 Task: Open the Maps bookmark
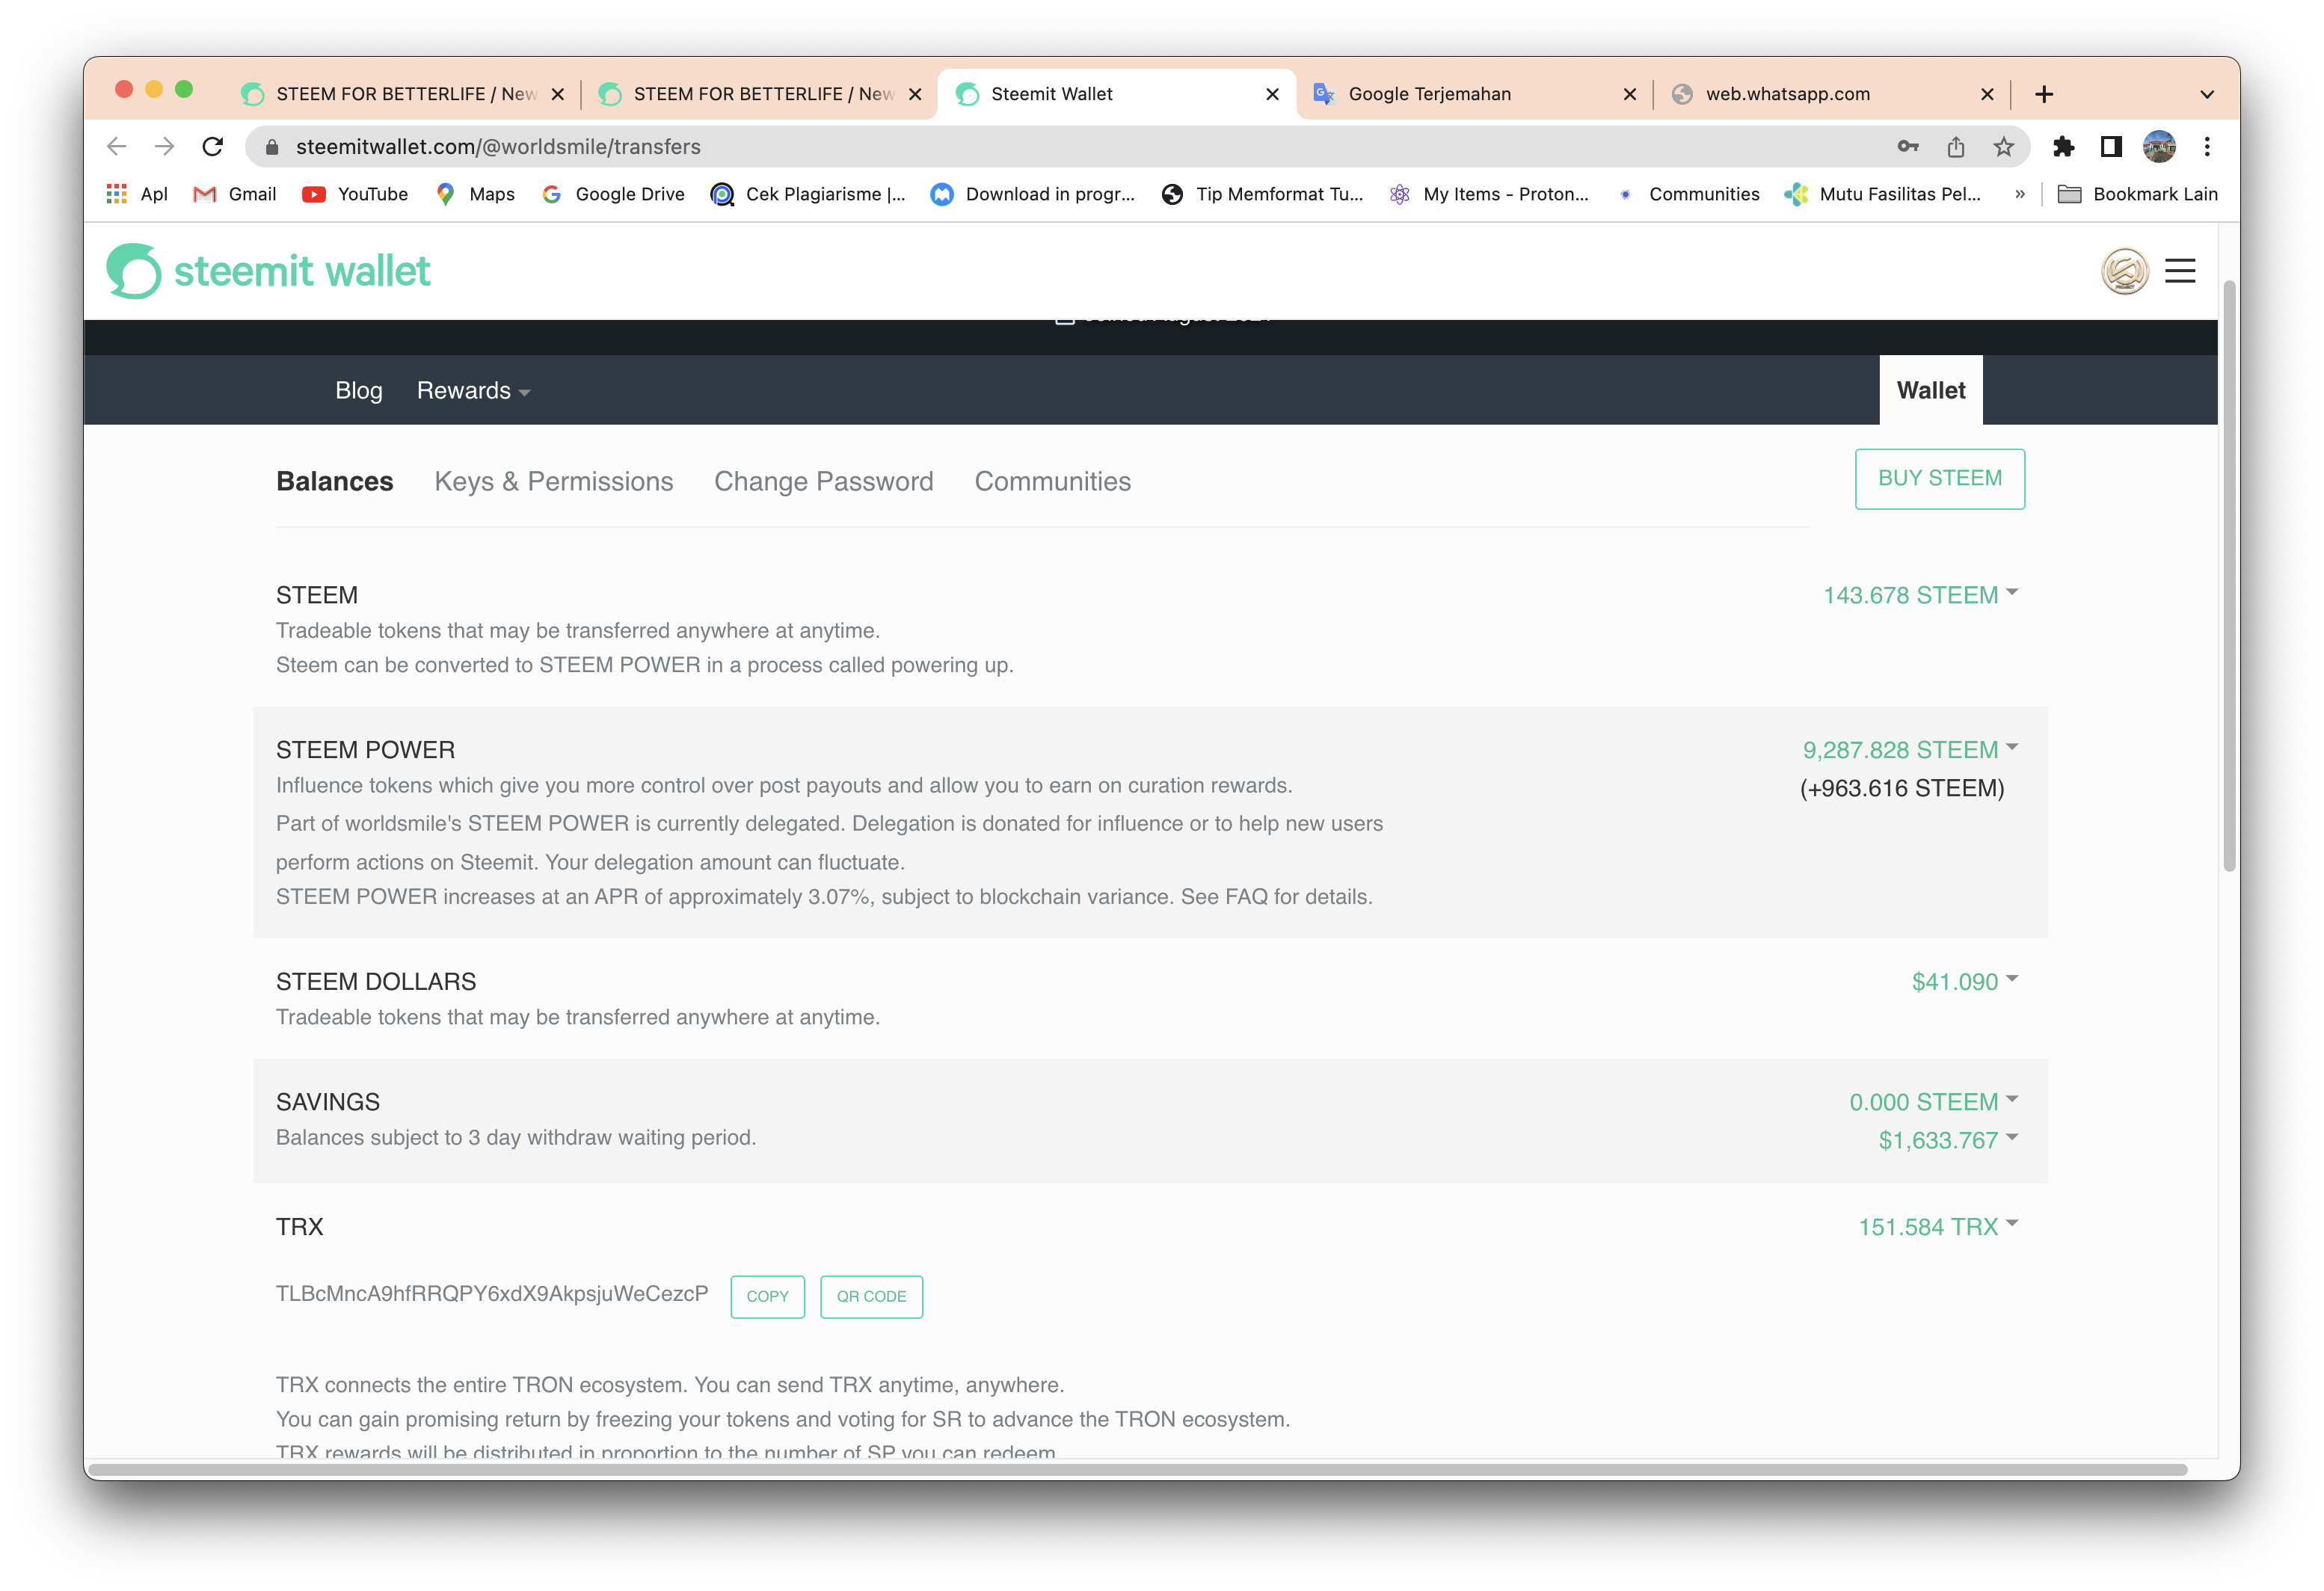pyautogui.click(x=476, y=194)
